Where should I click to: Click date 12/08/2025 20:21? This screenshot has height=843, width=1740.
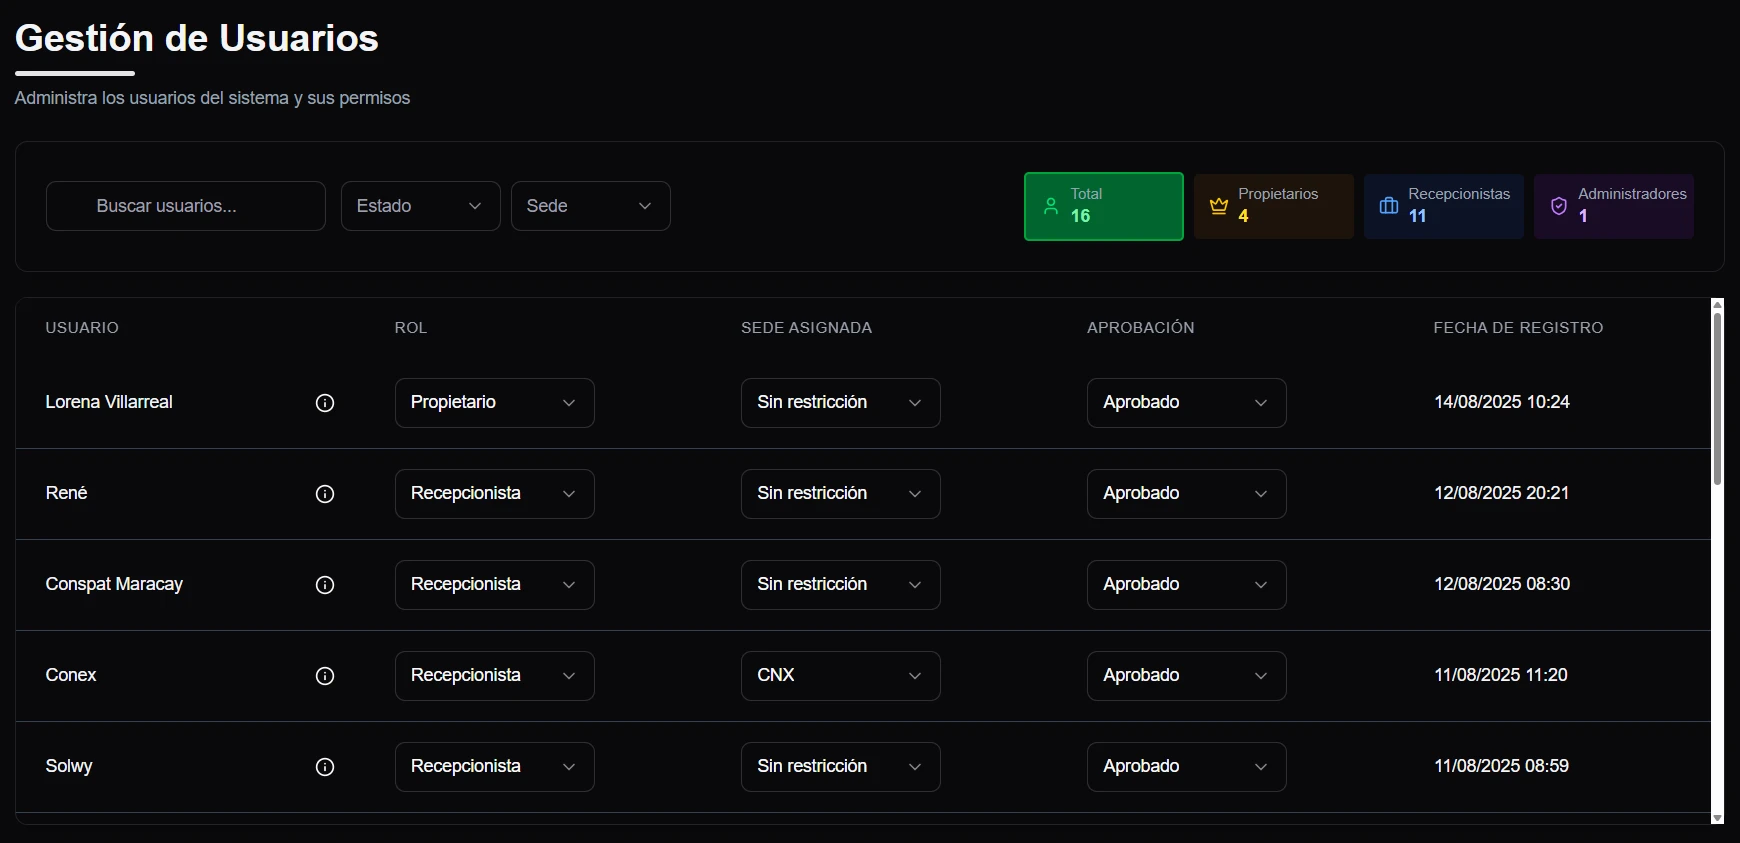[1502, 493]
